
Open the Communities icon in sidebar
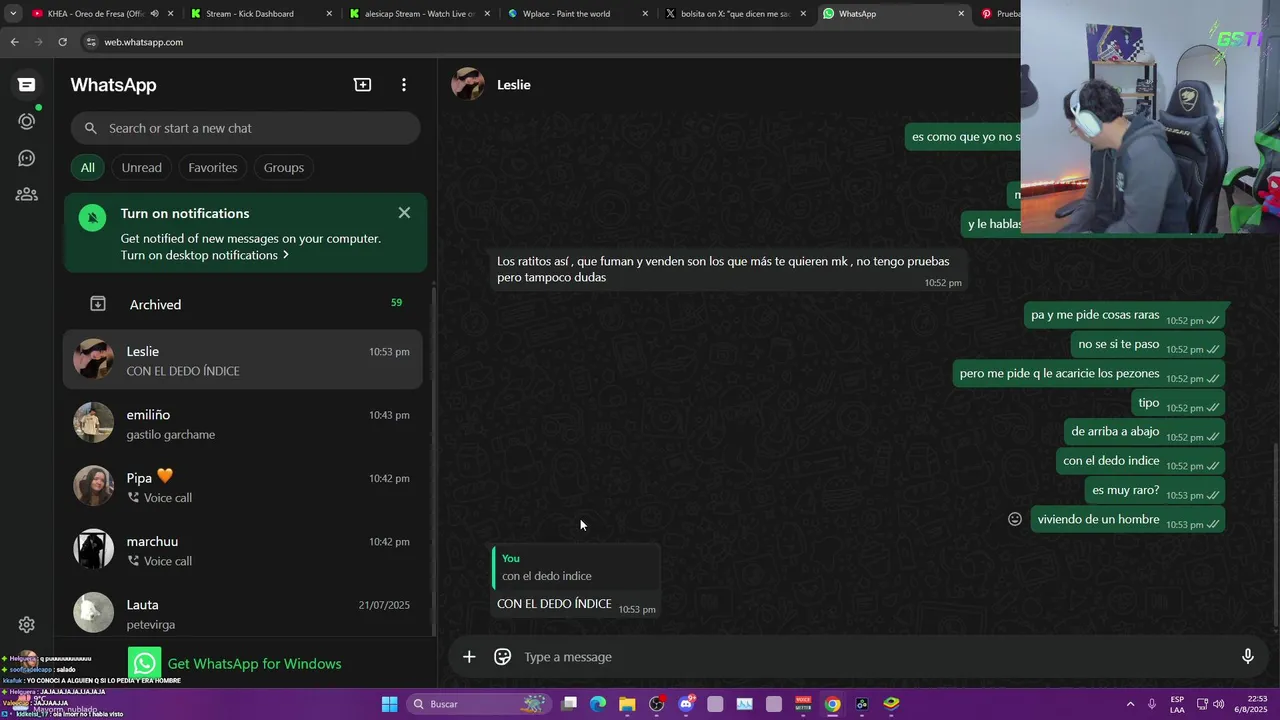pyautogui.click(x=27, y=195)
